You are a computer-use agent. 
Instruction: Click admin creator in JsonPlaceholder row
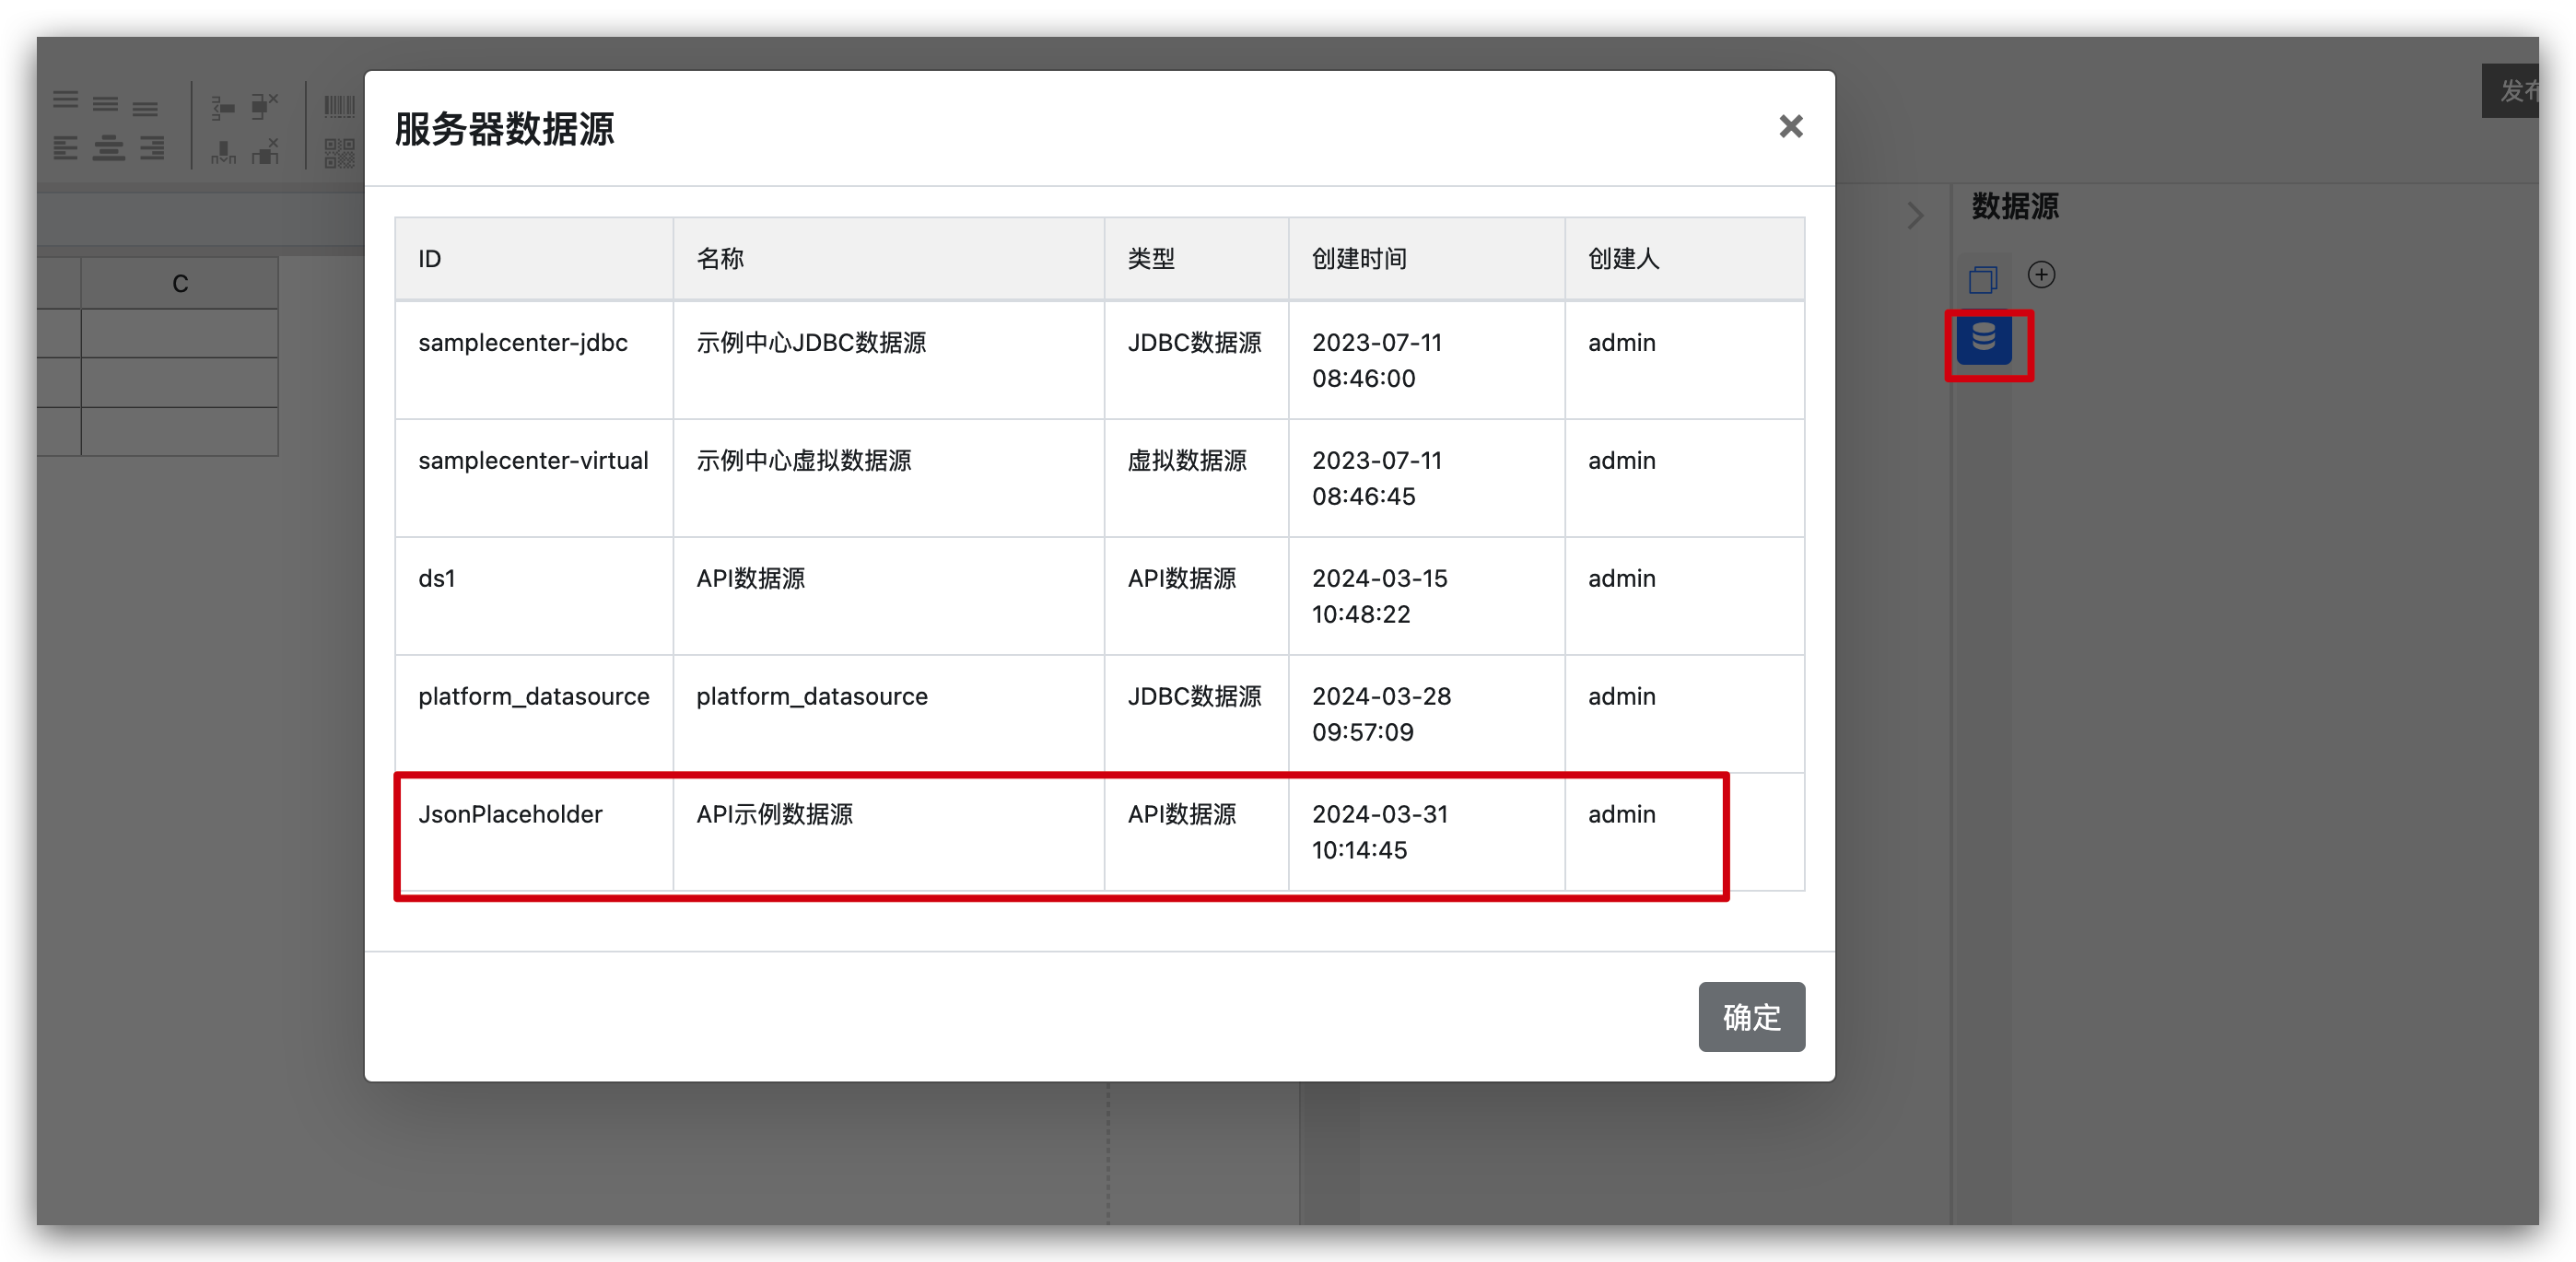1684,831
